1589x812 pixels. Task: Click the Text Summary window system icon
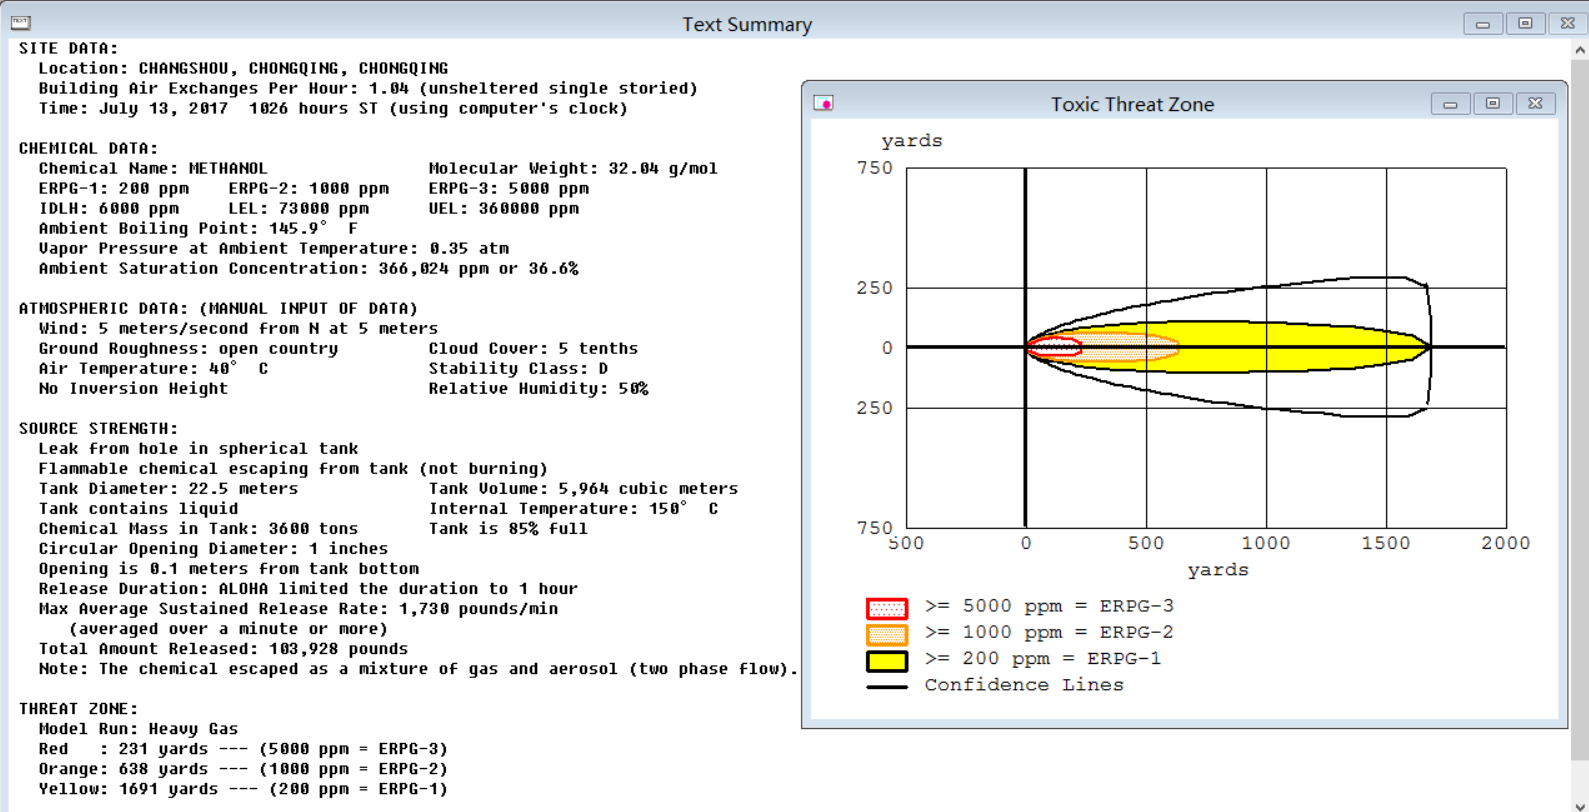coord(20,23)
